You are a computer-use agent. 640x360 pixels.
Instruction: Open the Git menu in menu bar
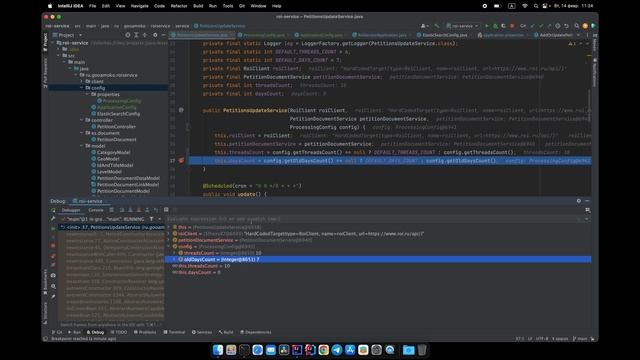coord(242,6)
